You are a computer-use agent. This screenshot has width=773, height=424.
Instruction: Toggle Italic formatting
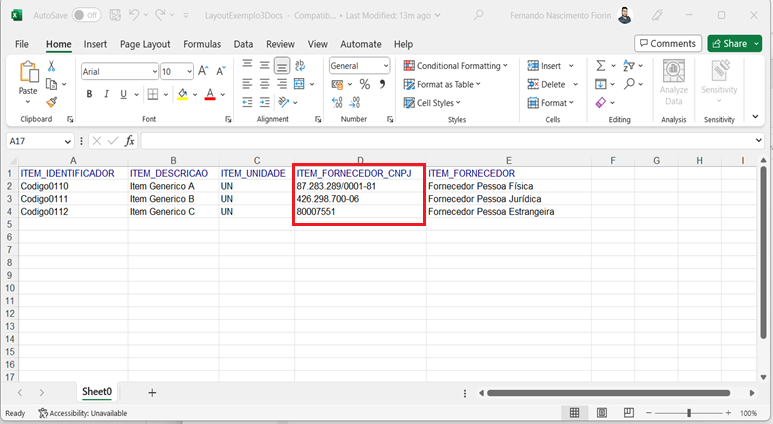point(107,95)
